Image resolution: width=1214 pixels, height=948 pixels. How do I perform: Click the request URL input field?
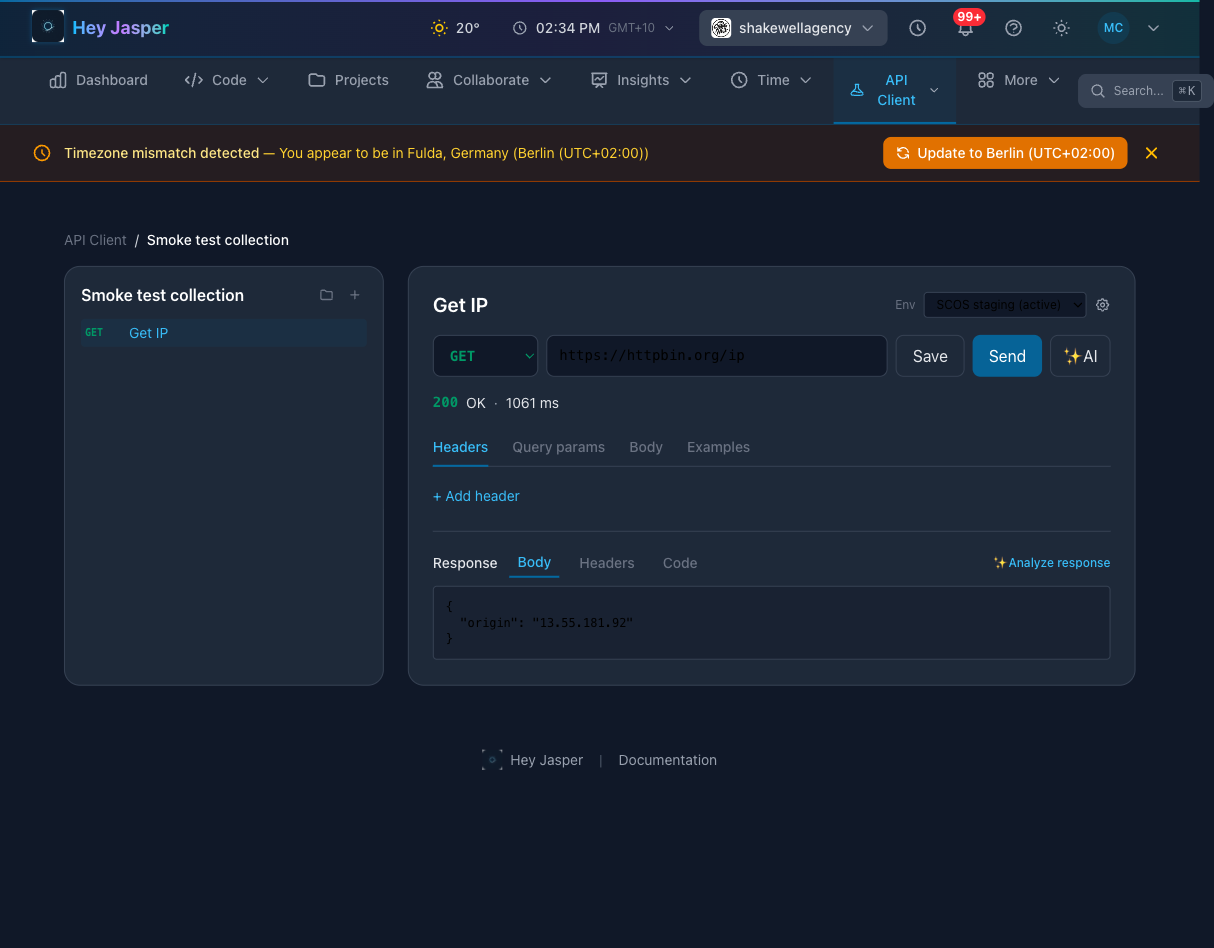[716, 356]
